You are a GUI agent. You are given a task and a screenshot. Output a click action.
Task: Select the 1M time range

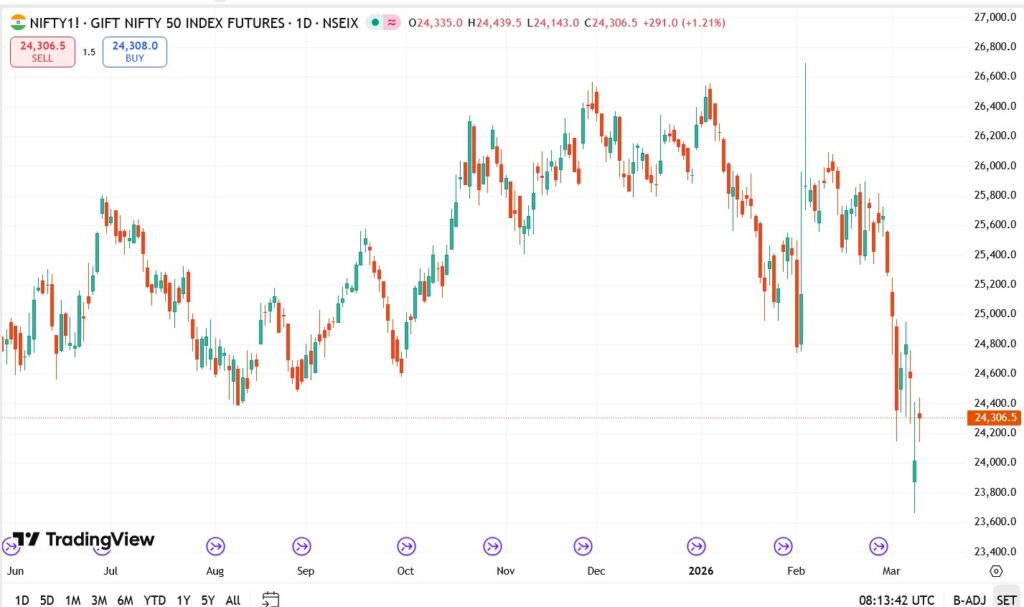coord(73,600)
